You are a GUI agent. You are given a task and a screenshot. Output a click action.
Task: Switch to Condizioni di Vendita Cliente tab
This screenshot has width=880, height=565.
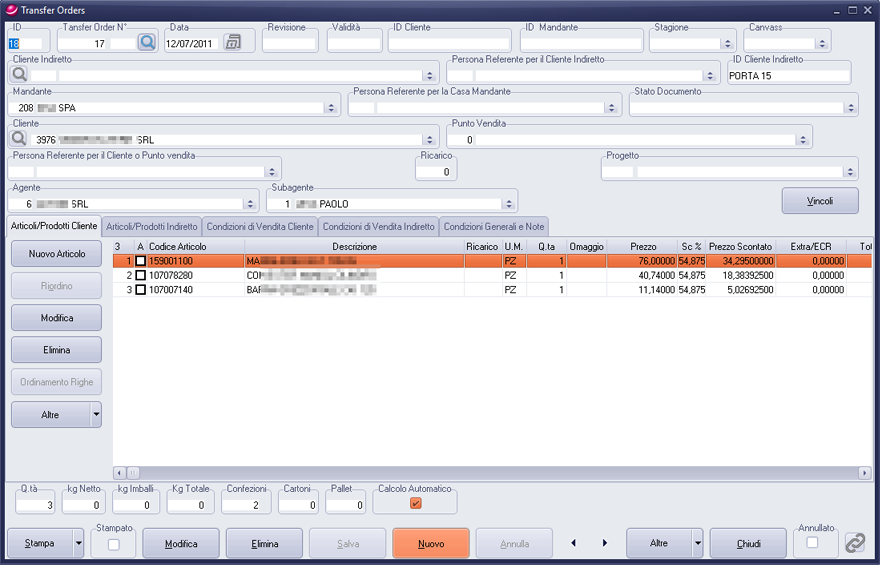(259, 227)
